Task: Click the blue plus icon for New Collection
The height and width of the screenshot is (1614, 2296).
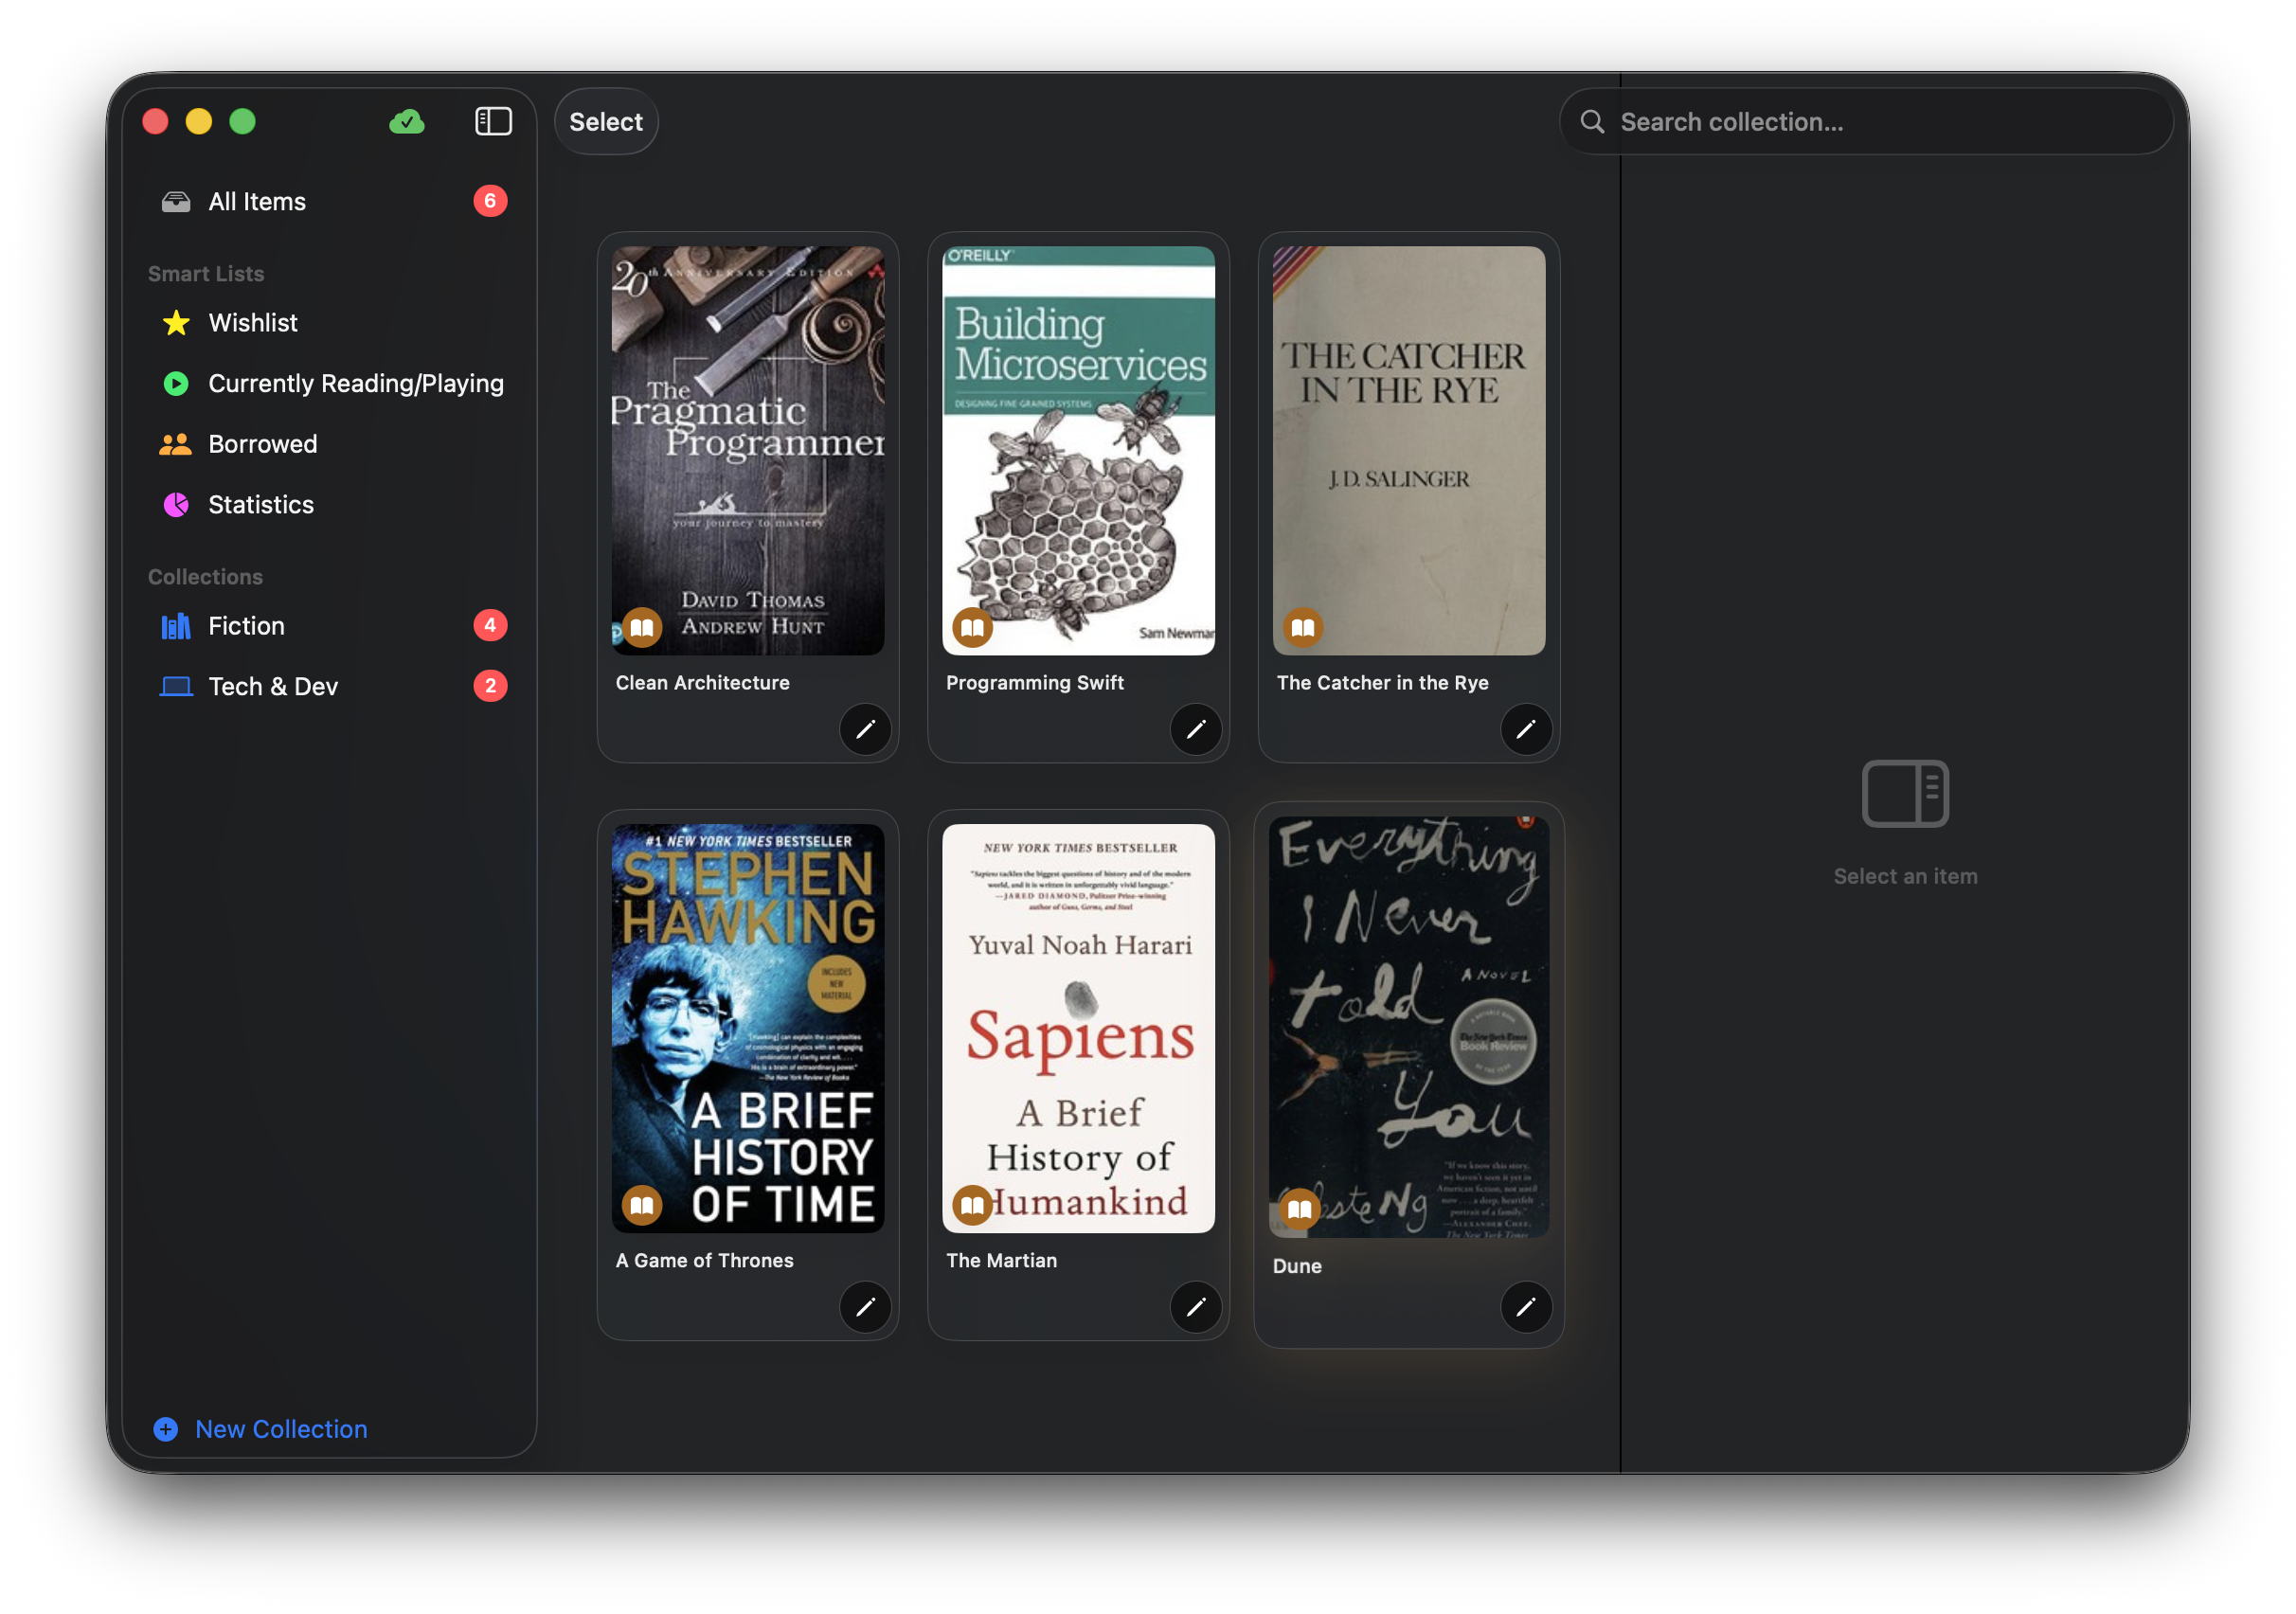Action: coord(166,1429)
